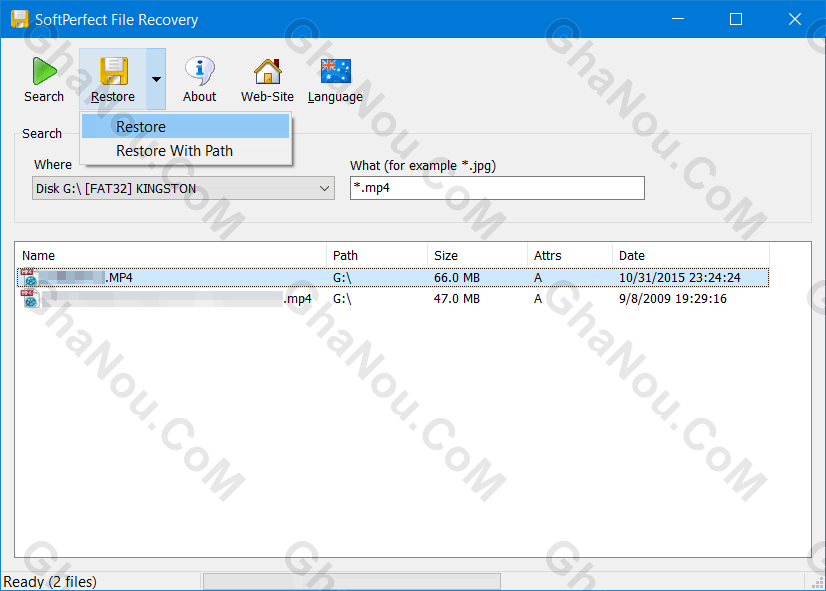Viewport: 826px width, 591px height.
Task: Expand the Restore button dropdown arrow
Action: pos(156,79)
